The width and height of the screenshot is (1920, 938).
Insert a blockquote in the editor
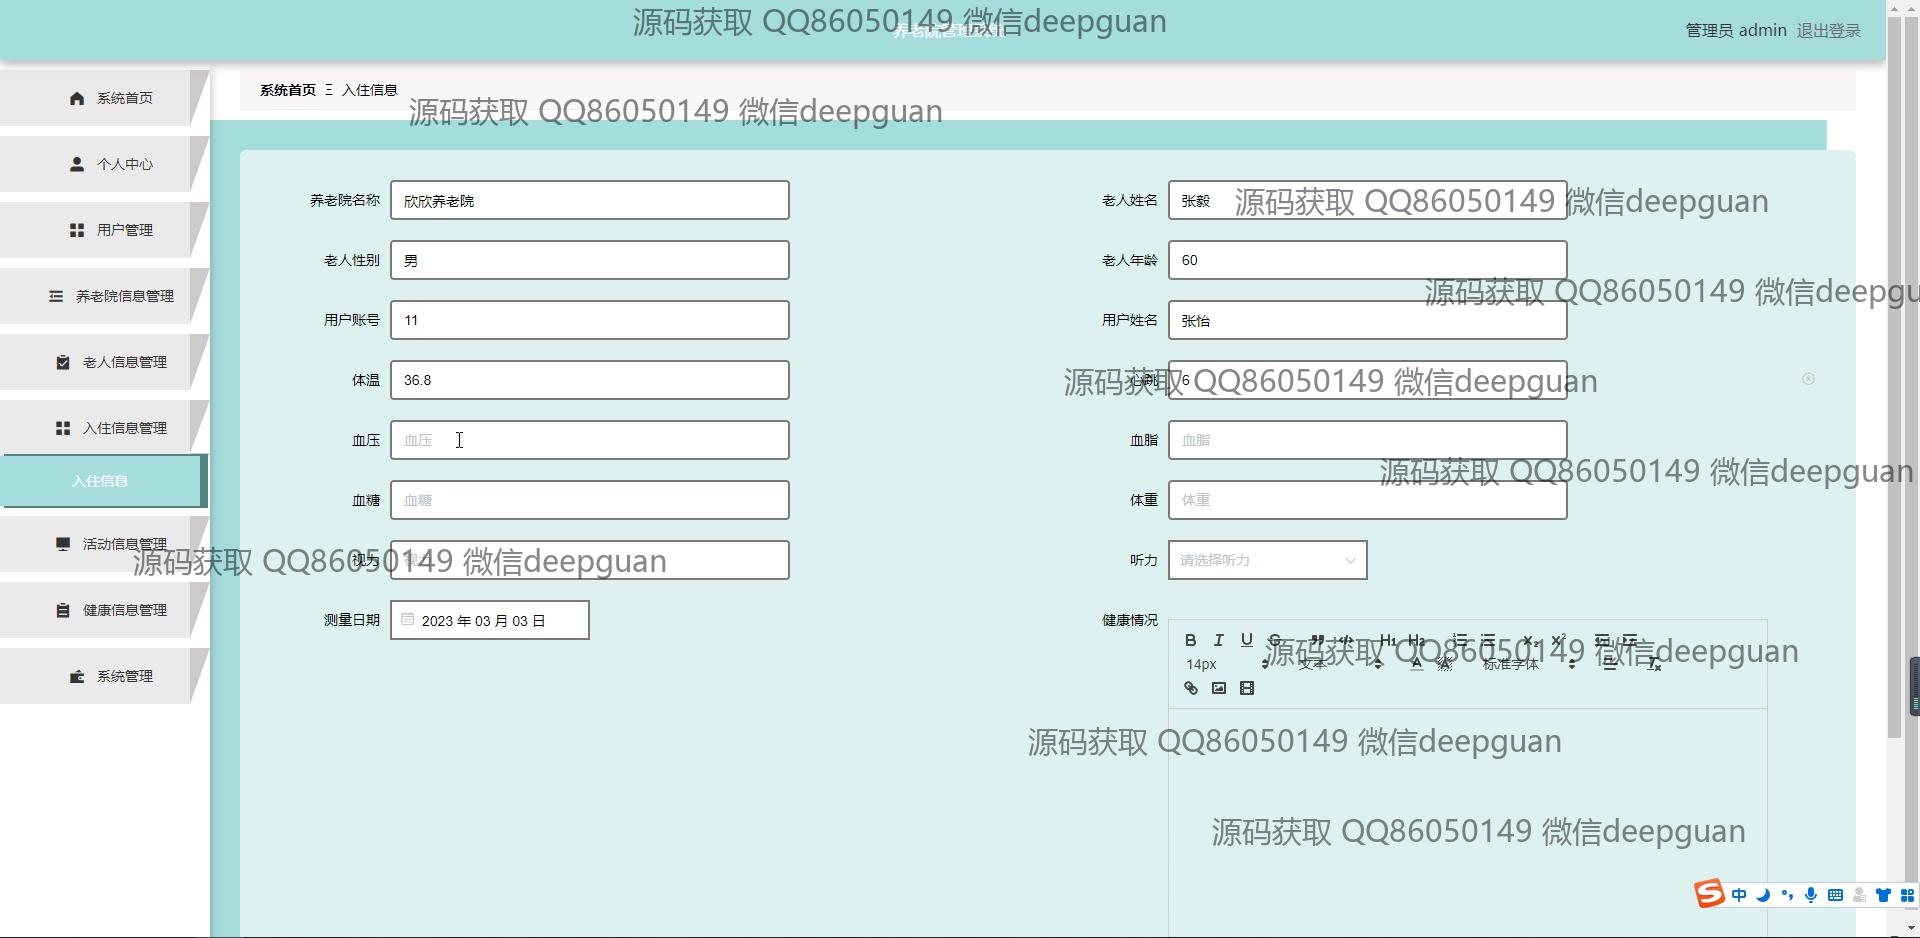tap(1317, 640)
